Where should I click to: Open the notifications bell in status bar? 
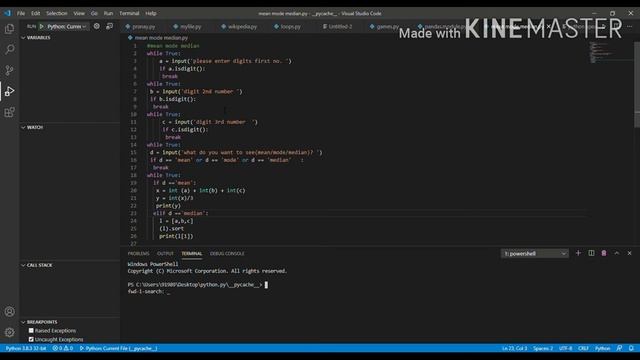click(631, 348)
